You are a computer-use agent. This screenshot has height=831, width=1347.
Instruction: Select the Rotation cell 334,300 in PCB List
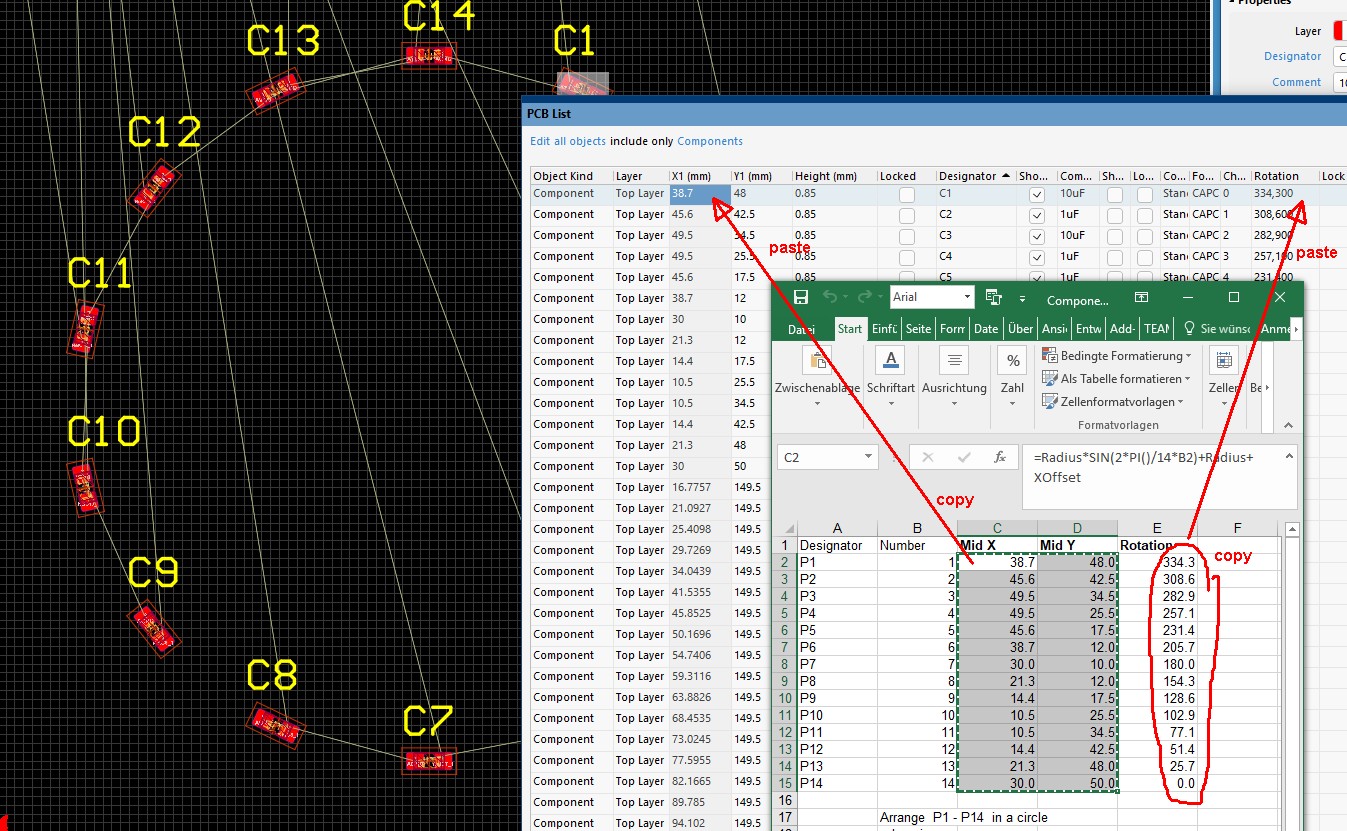tap(1284, 194)
